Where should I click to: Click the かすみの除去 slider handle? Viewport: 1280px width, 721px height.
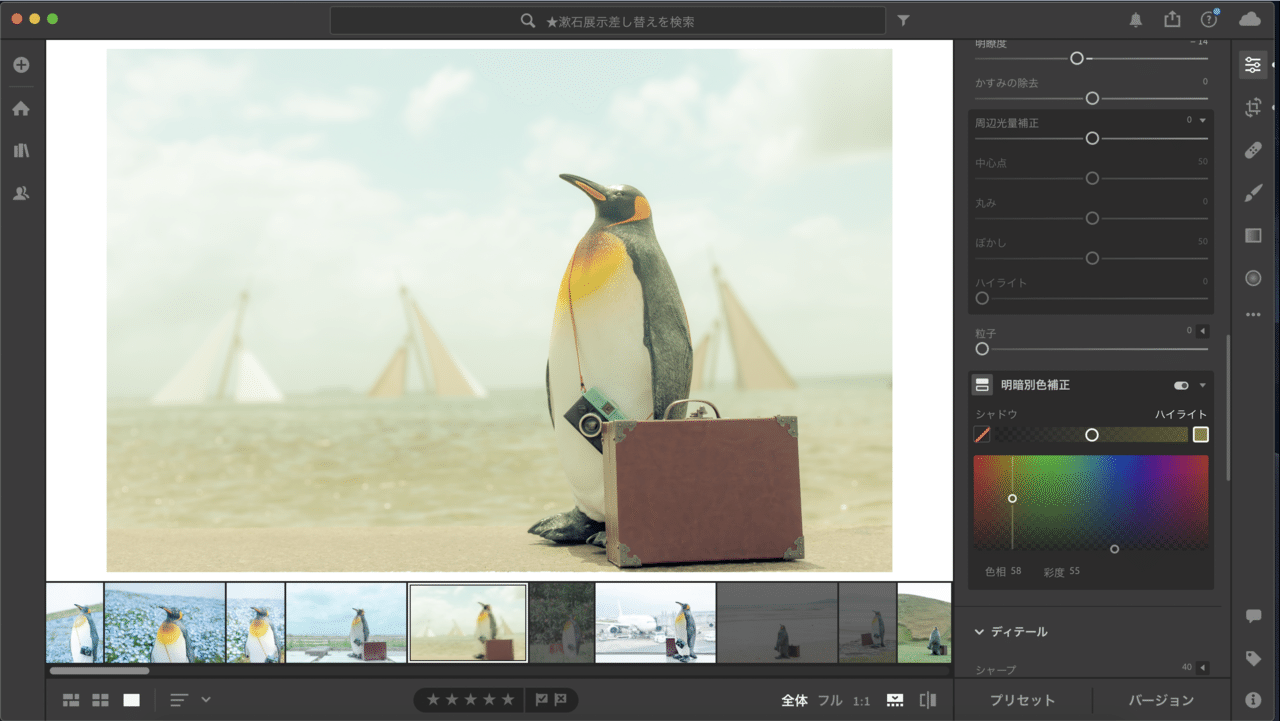coord(1092,98)
